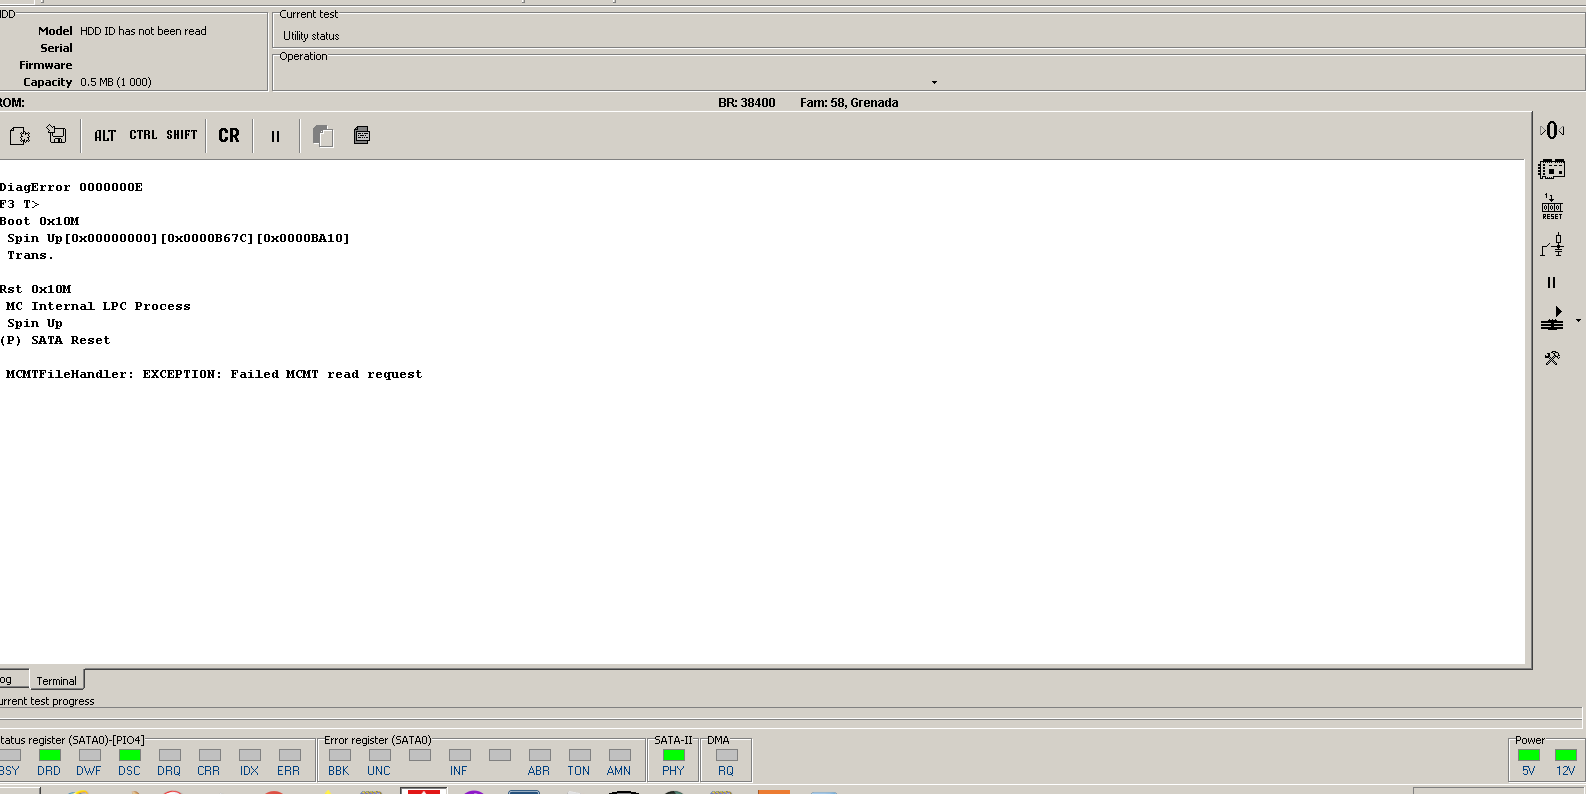Click 'BR: 38400' baud rate text

click(x=747, y=103)
